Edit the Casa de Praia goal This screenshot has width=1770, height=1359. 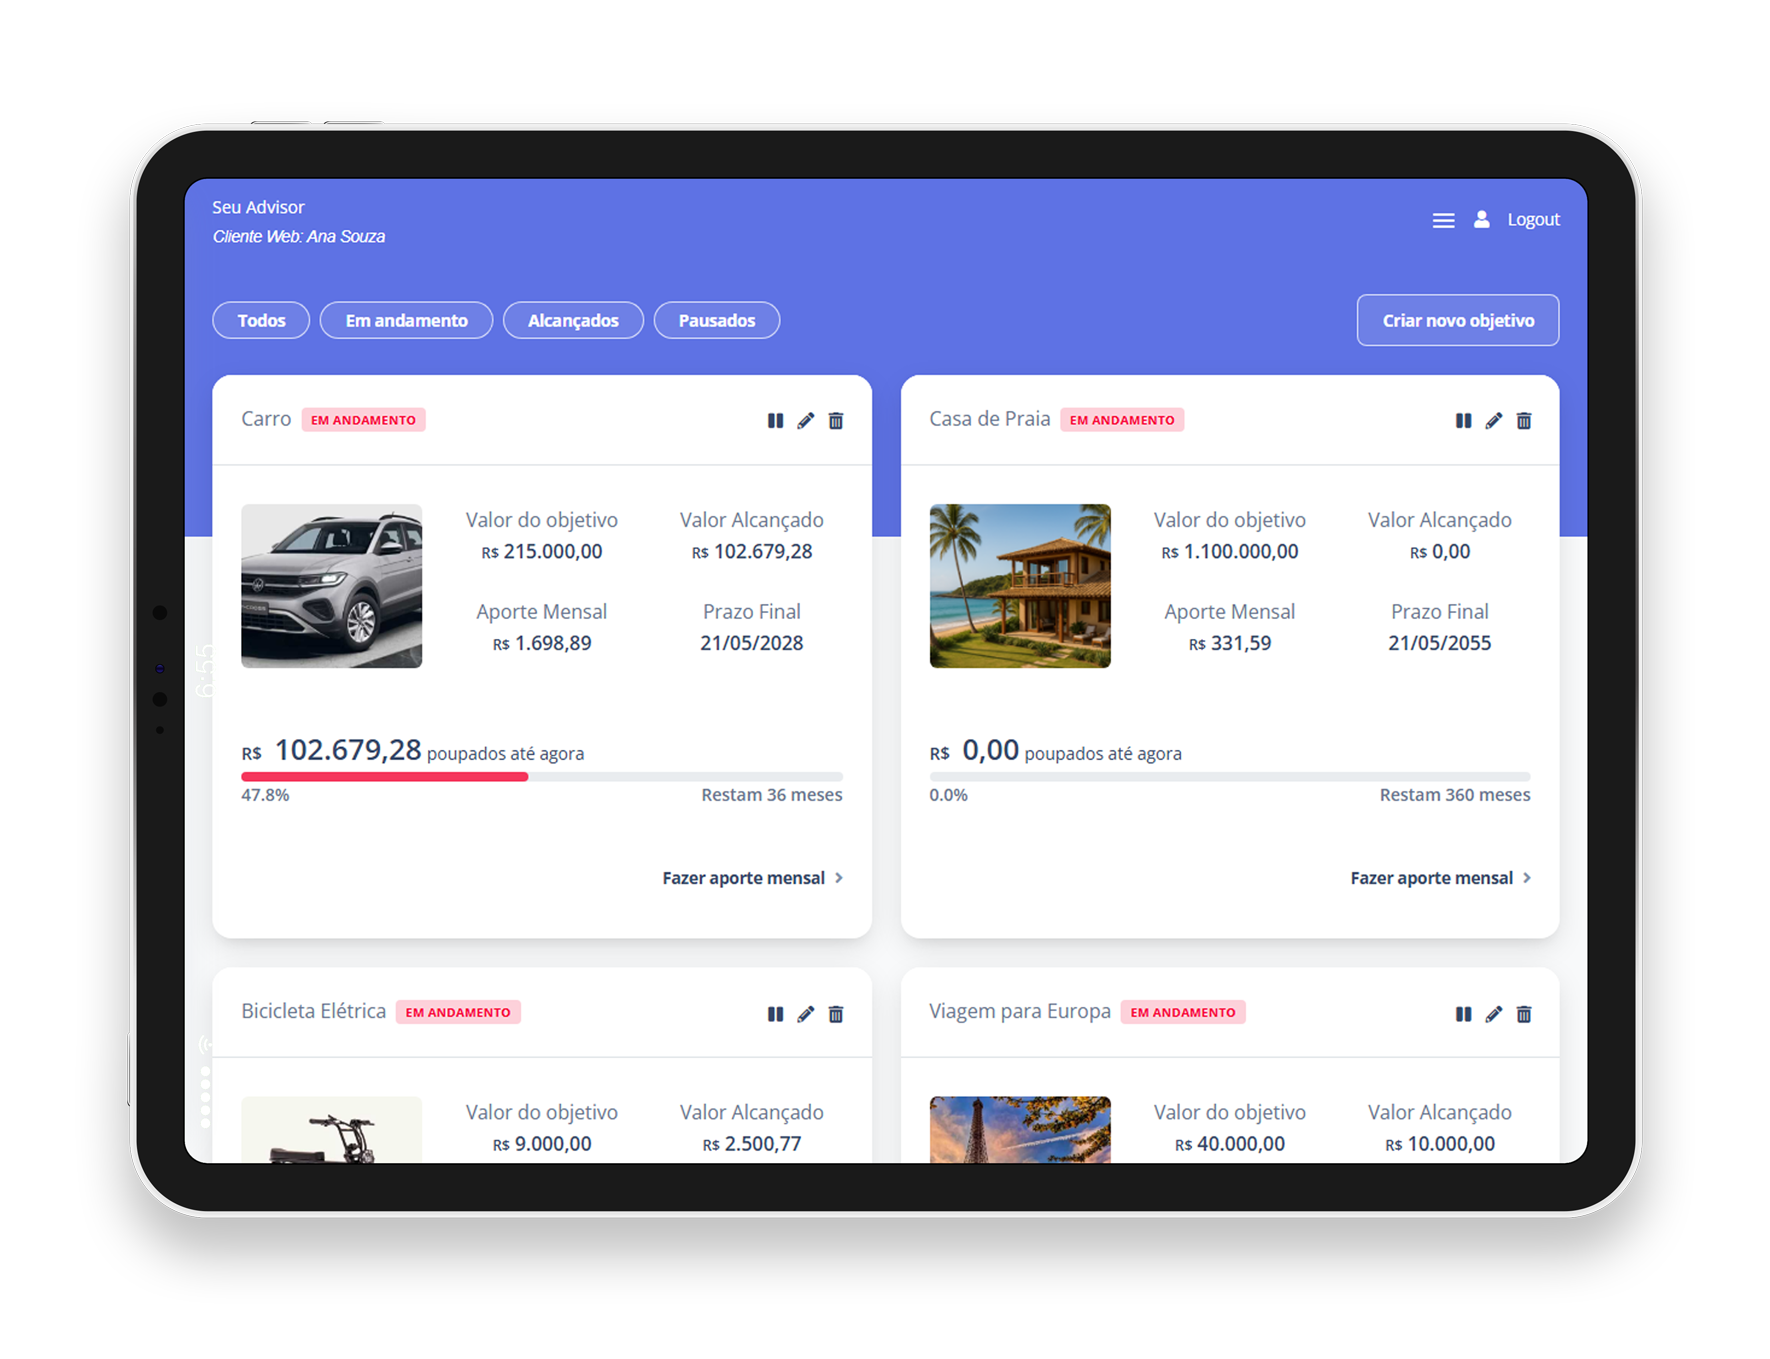tap(1493, 421)
